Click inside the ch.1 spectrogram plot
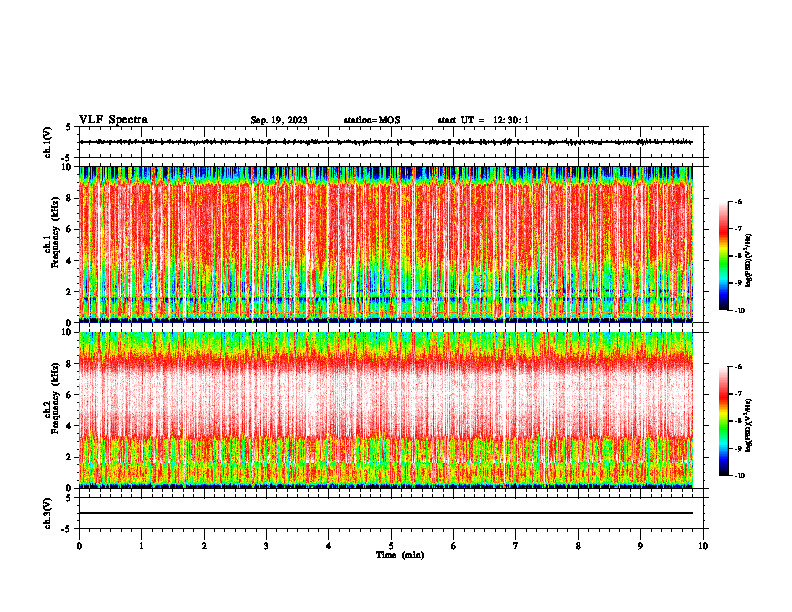792x612 pixels. tap(385, 244)
